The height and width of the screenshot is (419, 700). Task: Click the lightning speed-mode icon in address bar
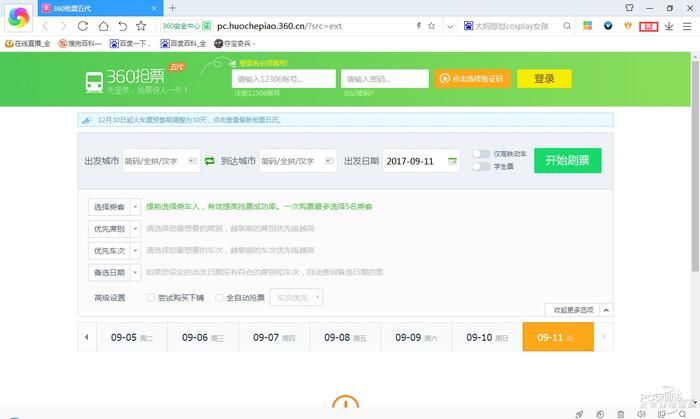tap(419, 26)
